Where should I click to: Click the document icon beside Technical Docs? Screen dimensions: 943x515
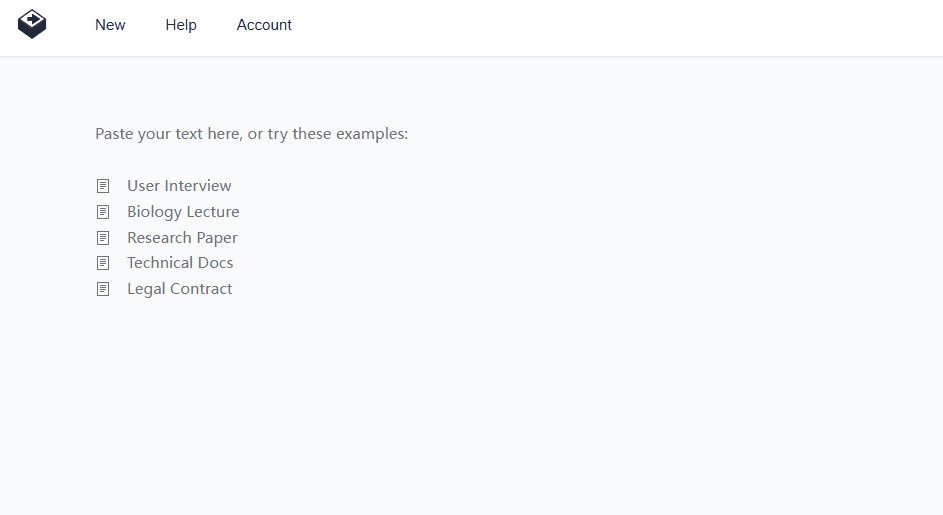(x=102, y=263)
